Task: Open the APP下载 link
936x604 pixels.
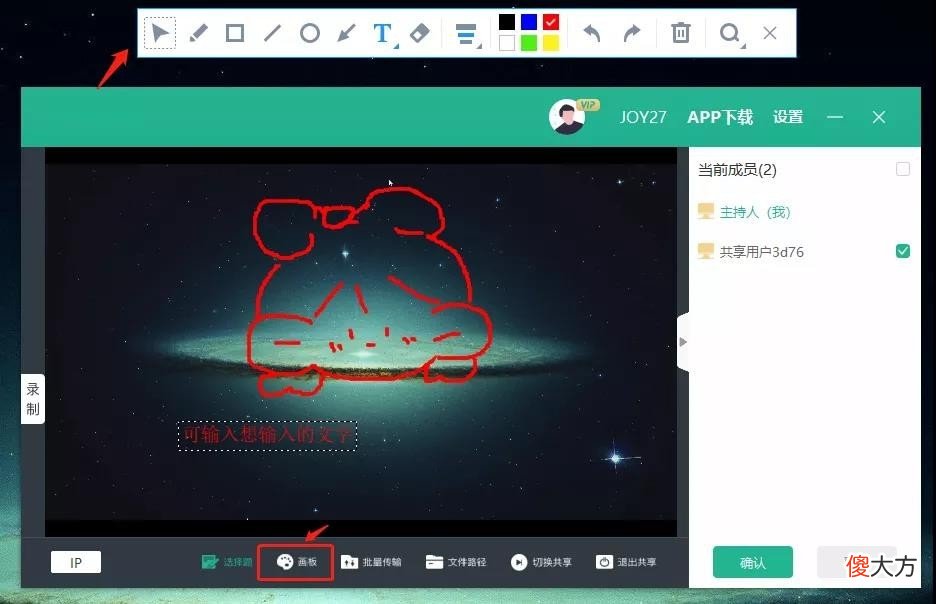Action: click(720, 117)
